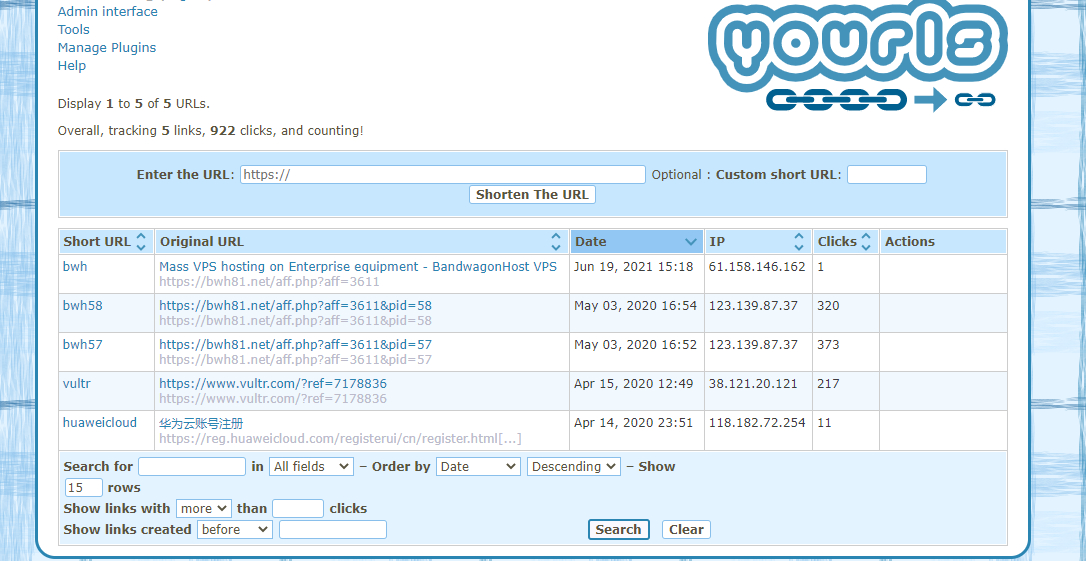Open blue bwh81 aff pid=58 title link
Viewport: 1086px width, 561px height.
click(296, 305)
